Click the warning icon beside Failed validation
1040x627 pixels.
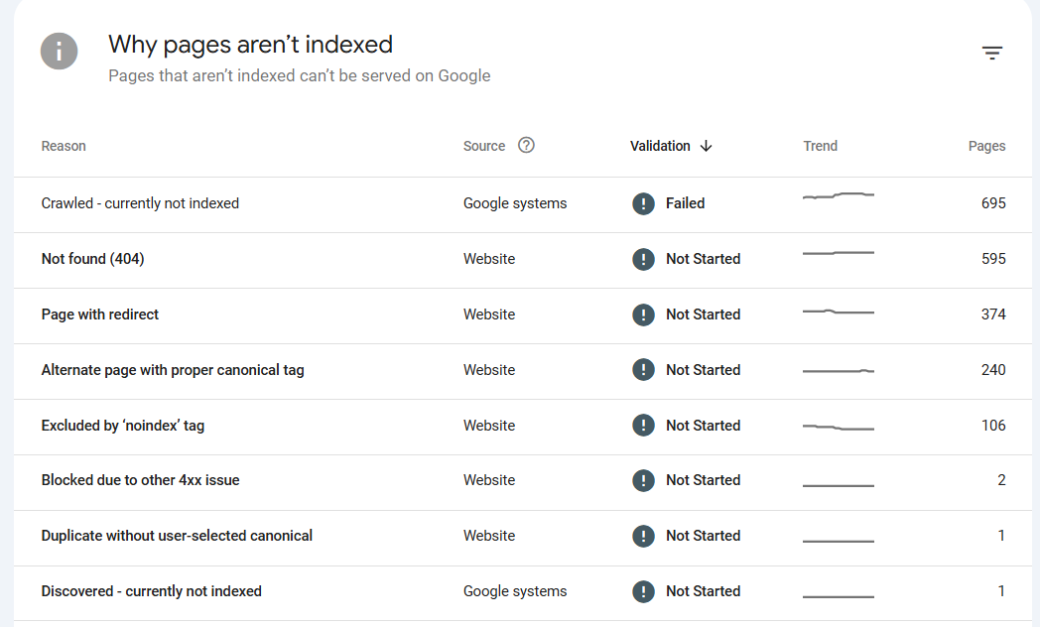point(644,203)
